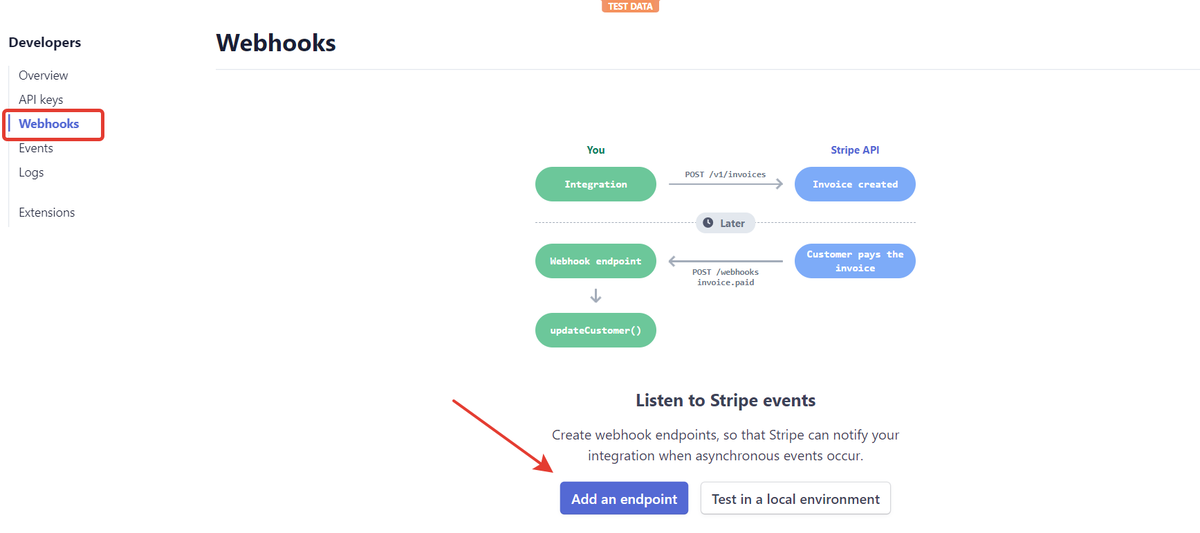Open the Events page
The height and width of the screenshot is (533, 1200).
pos(36,148)
